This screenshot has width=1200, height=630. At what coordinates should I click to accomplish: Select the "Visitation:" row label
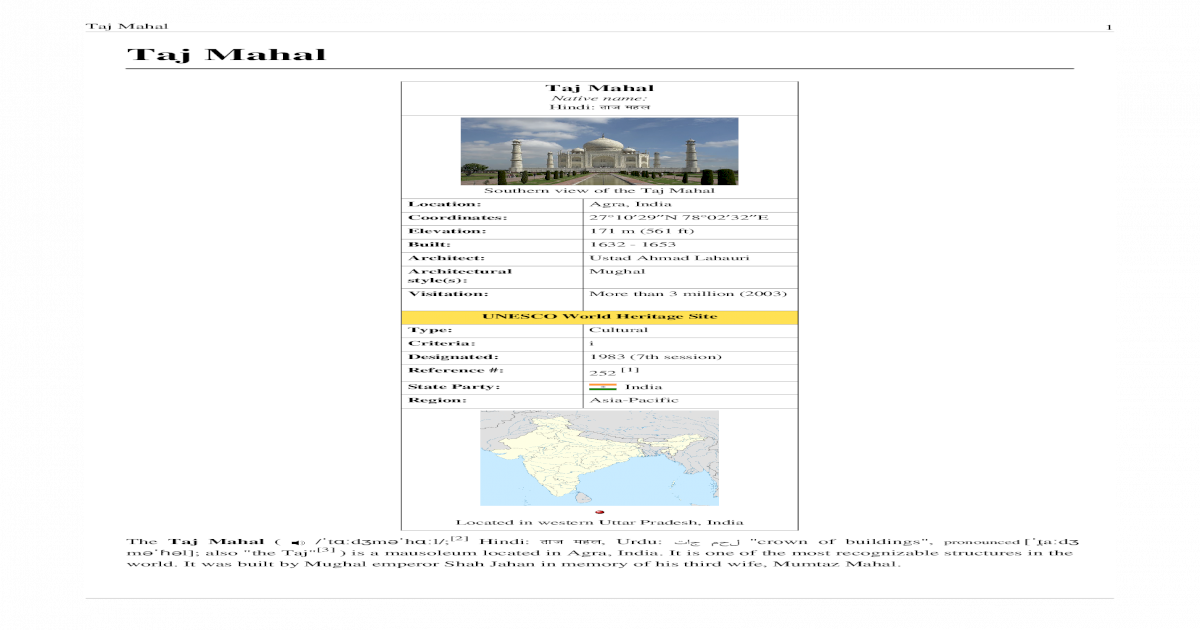[x=448, y=294]
